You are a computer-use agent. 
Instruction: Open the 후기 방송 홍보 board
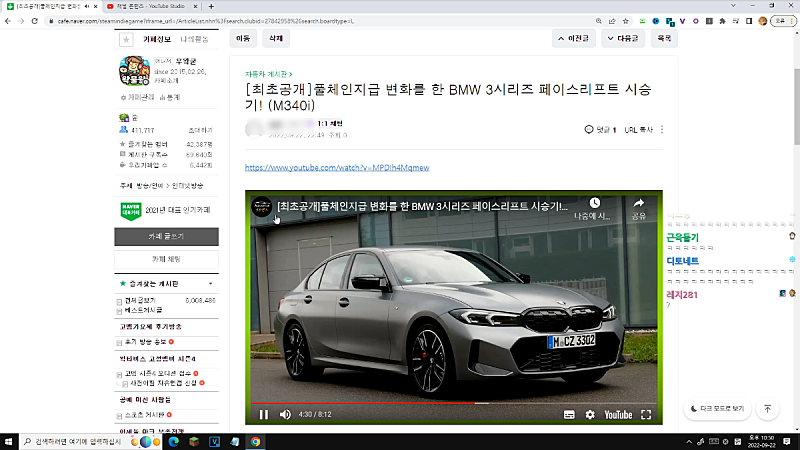tap(145, 342)
